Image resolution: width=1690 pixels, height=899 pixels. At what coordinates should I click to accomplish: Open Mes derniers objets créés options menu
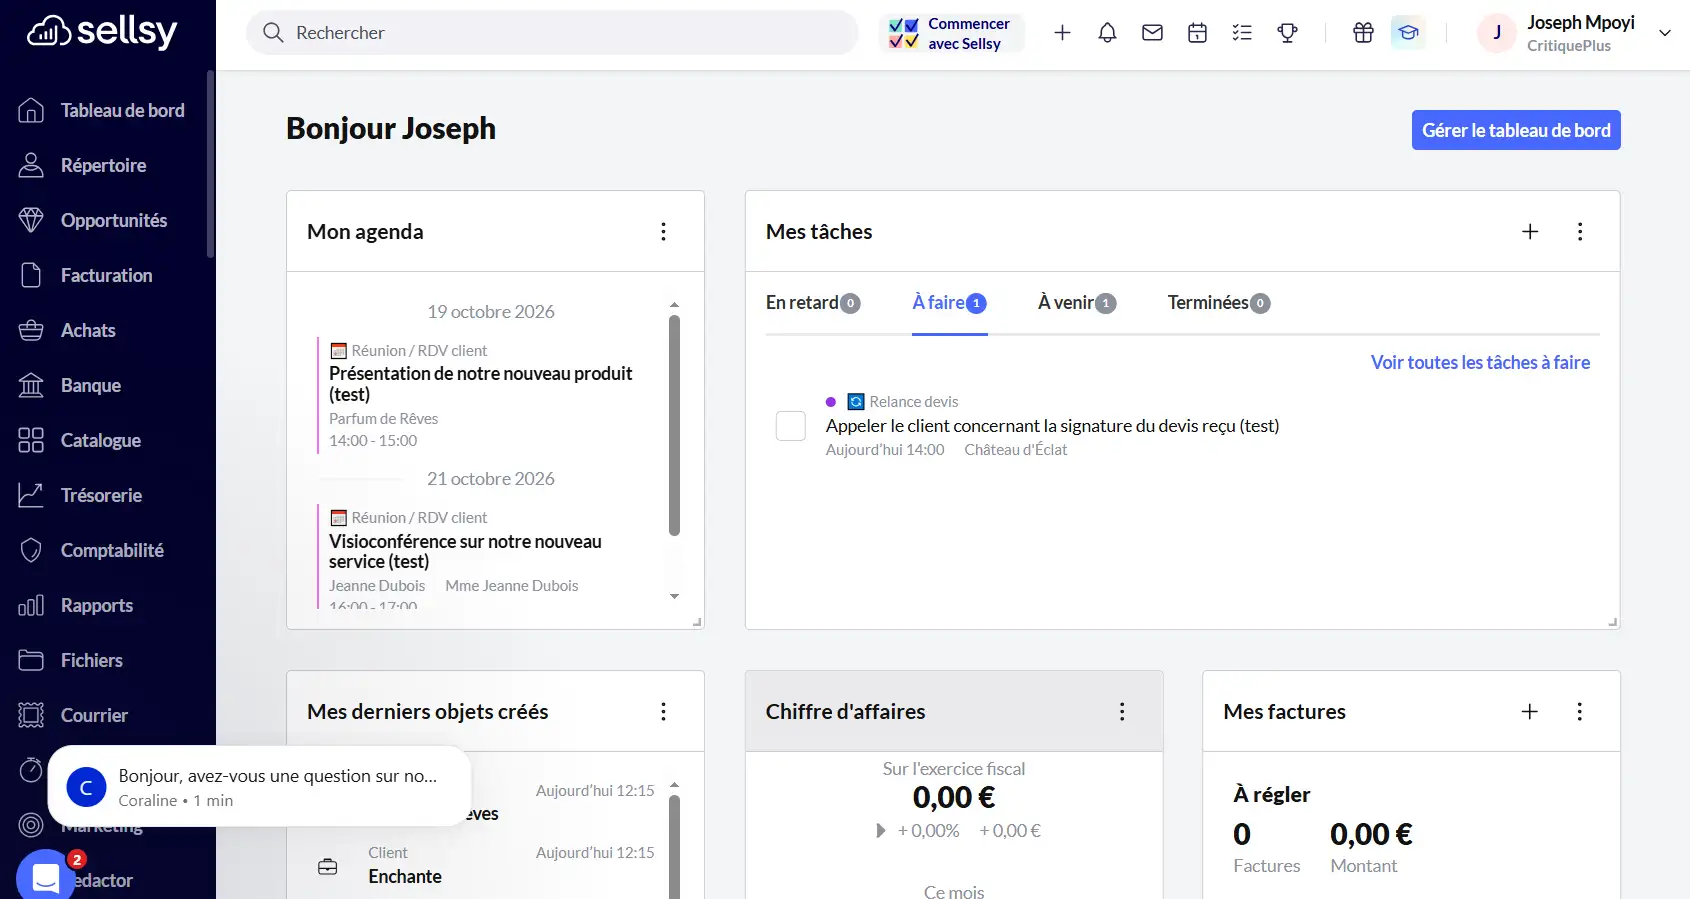[663, 712]
